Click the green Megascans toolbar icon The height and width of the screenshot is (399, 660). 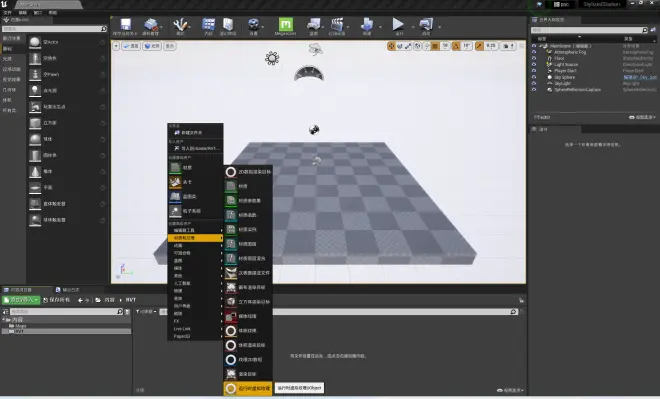click(x=285, y=24)
